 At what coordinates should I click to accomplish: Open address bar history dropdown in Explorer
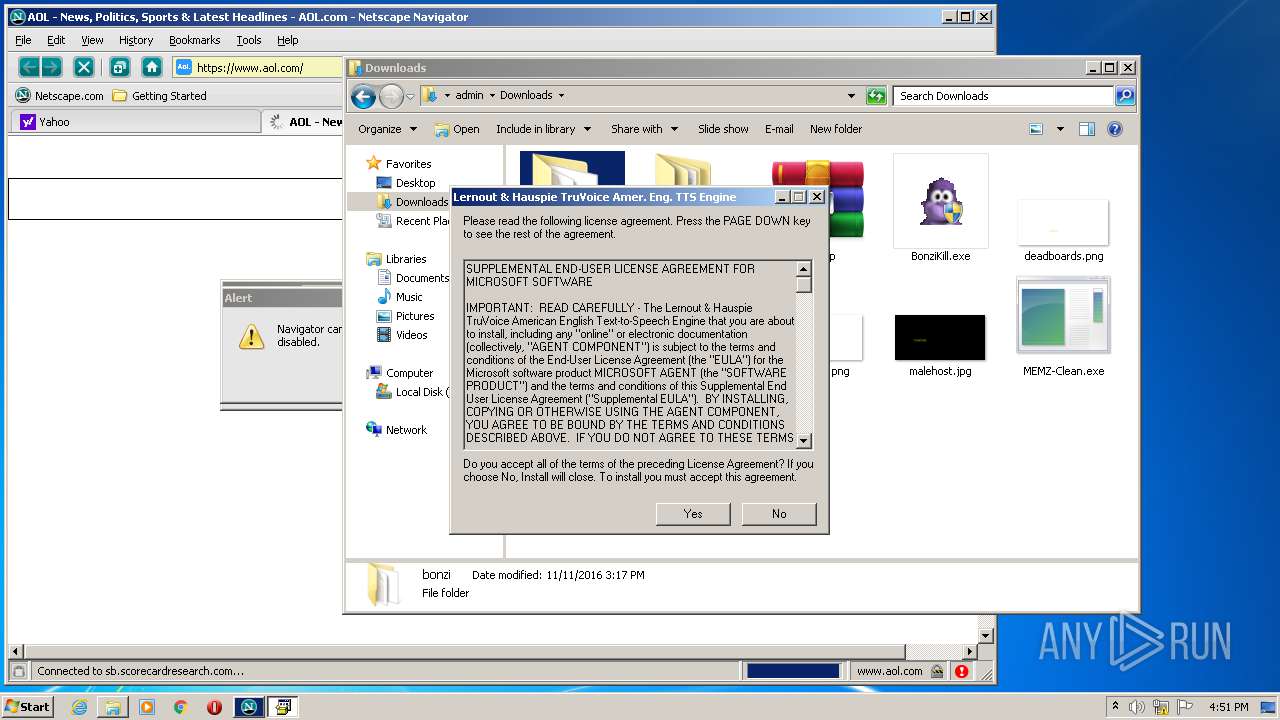click(851, 96)
